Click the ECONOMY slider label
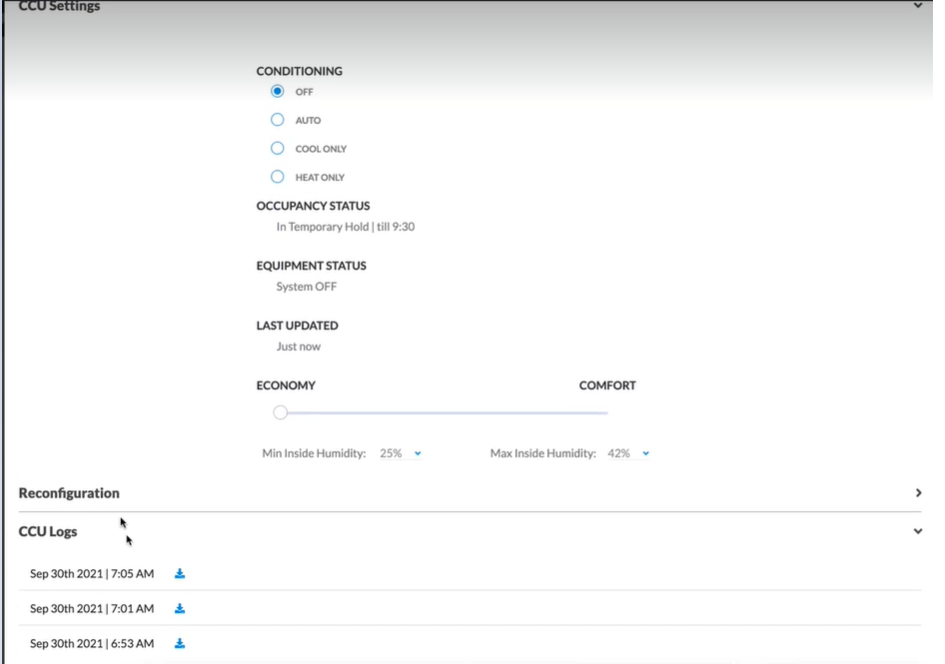The image size is (945, 664). 286,386
